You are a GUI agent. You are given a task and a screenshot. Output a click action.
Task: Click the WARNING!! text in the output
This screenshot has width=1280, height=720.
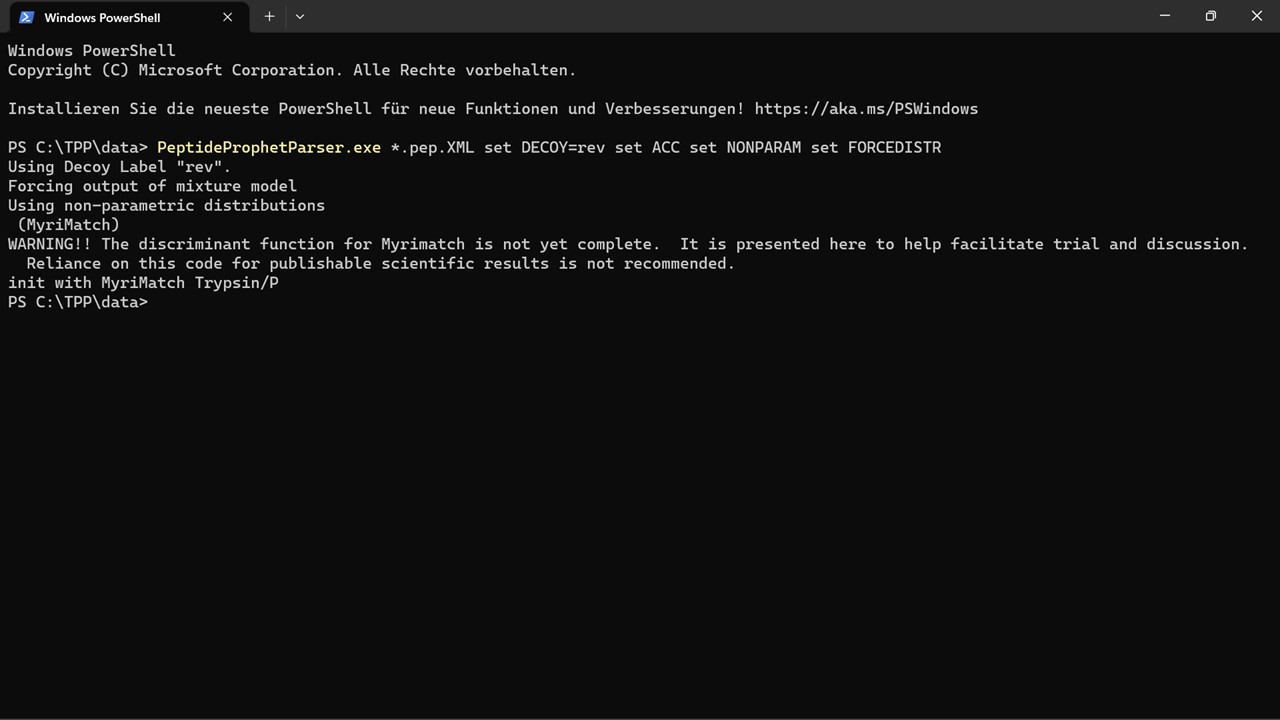pos(50,244)
